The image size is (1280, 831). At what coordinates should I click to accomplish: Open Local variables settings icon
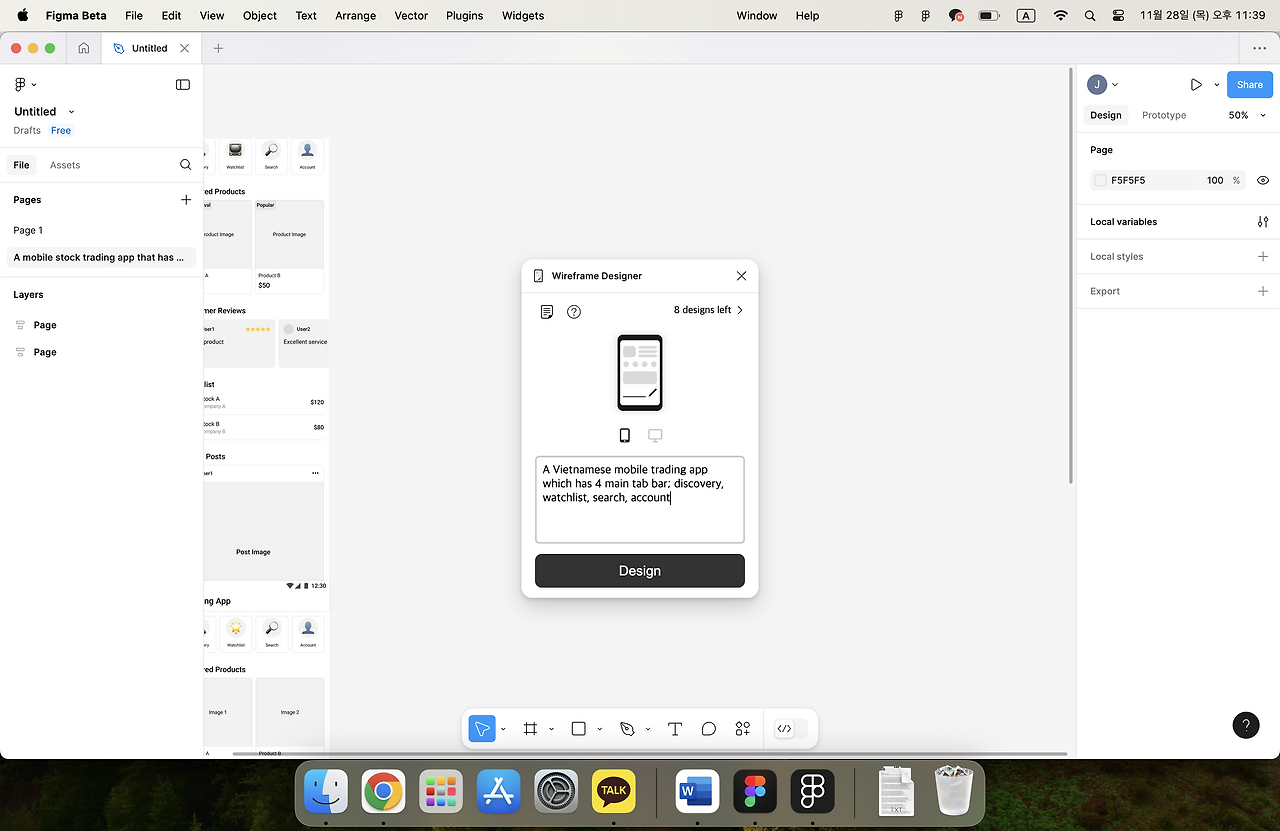[x=1263, y=222]
